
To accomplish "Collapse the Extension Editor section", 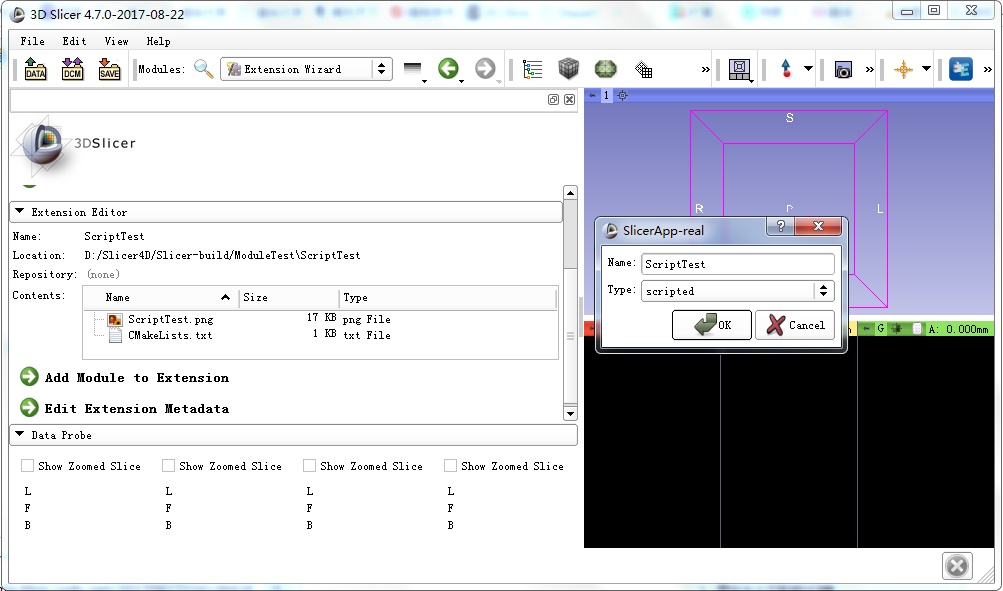I will (x=286, y=212).
